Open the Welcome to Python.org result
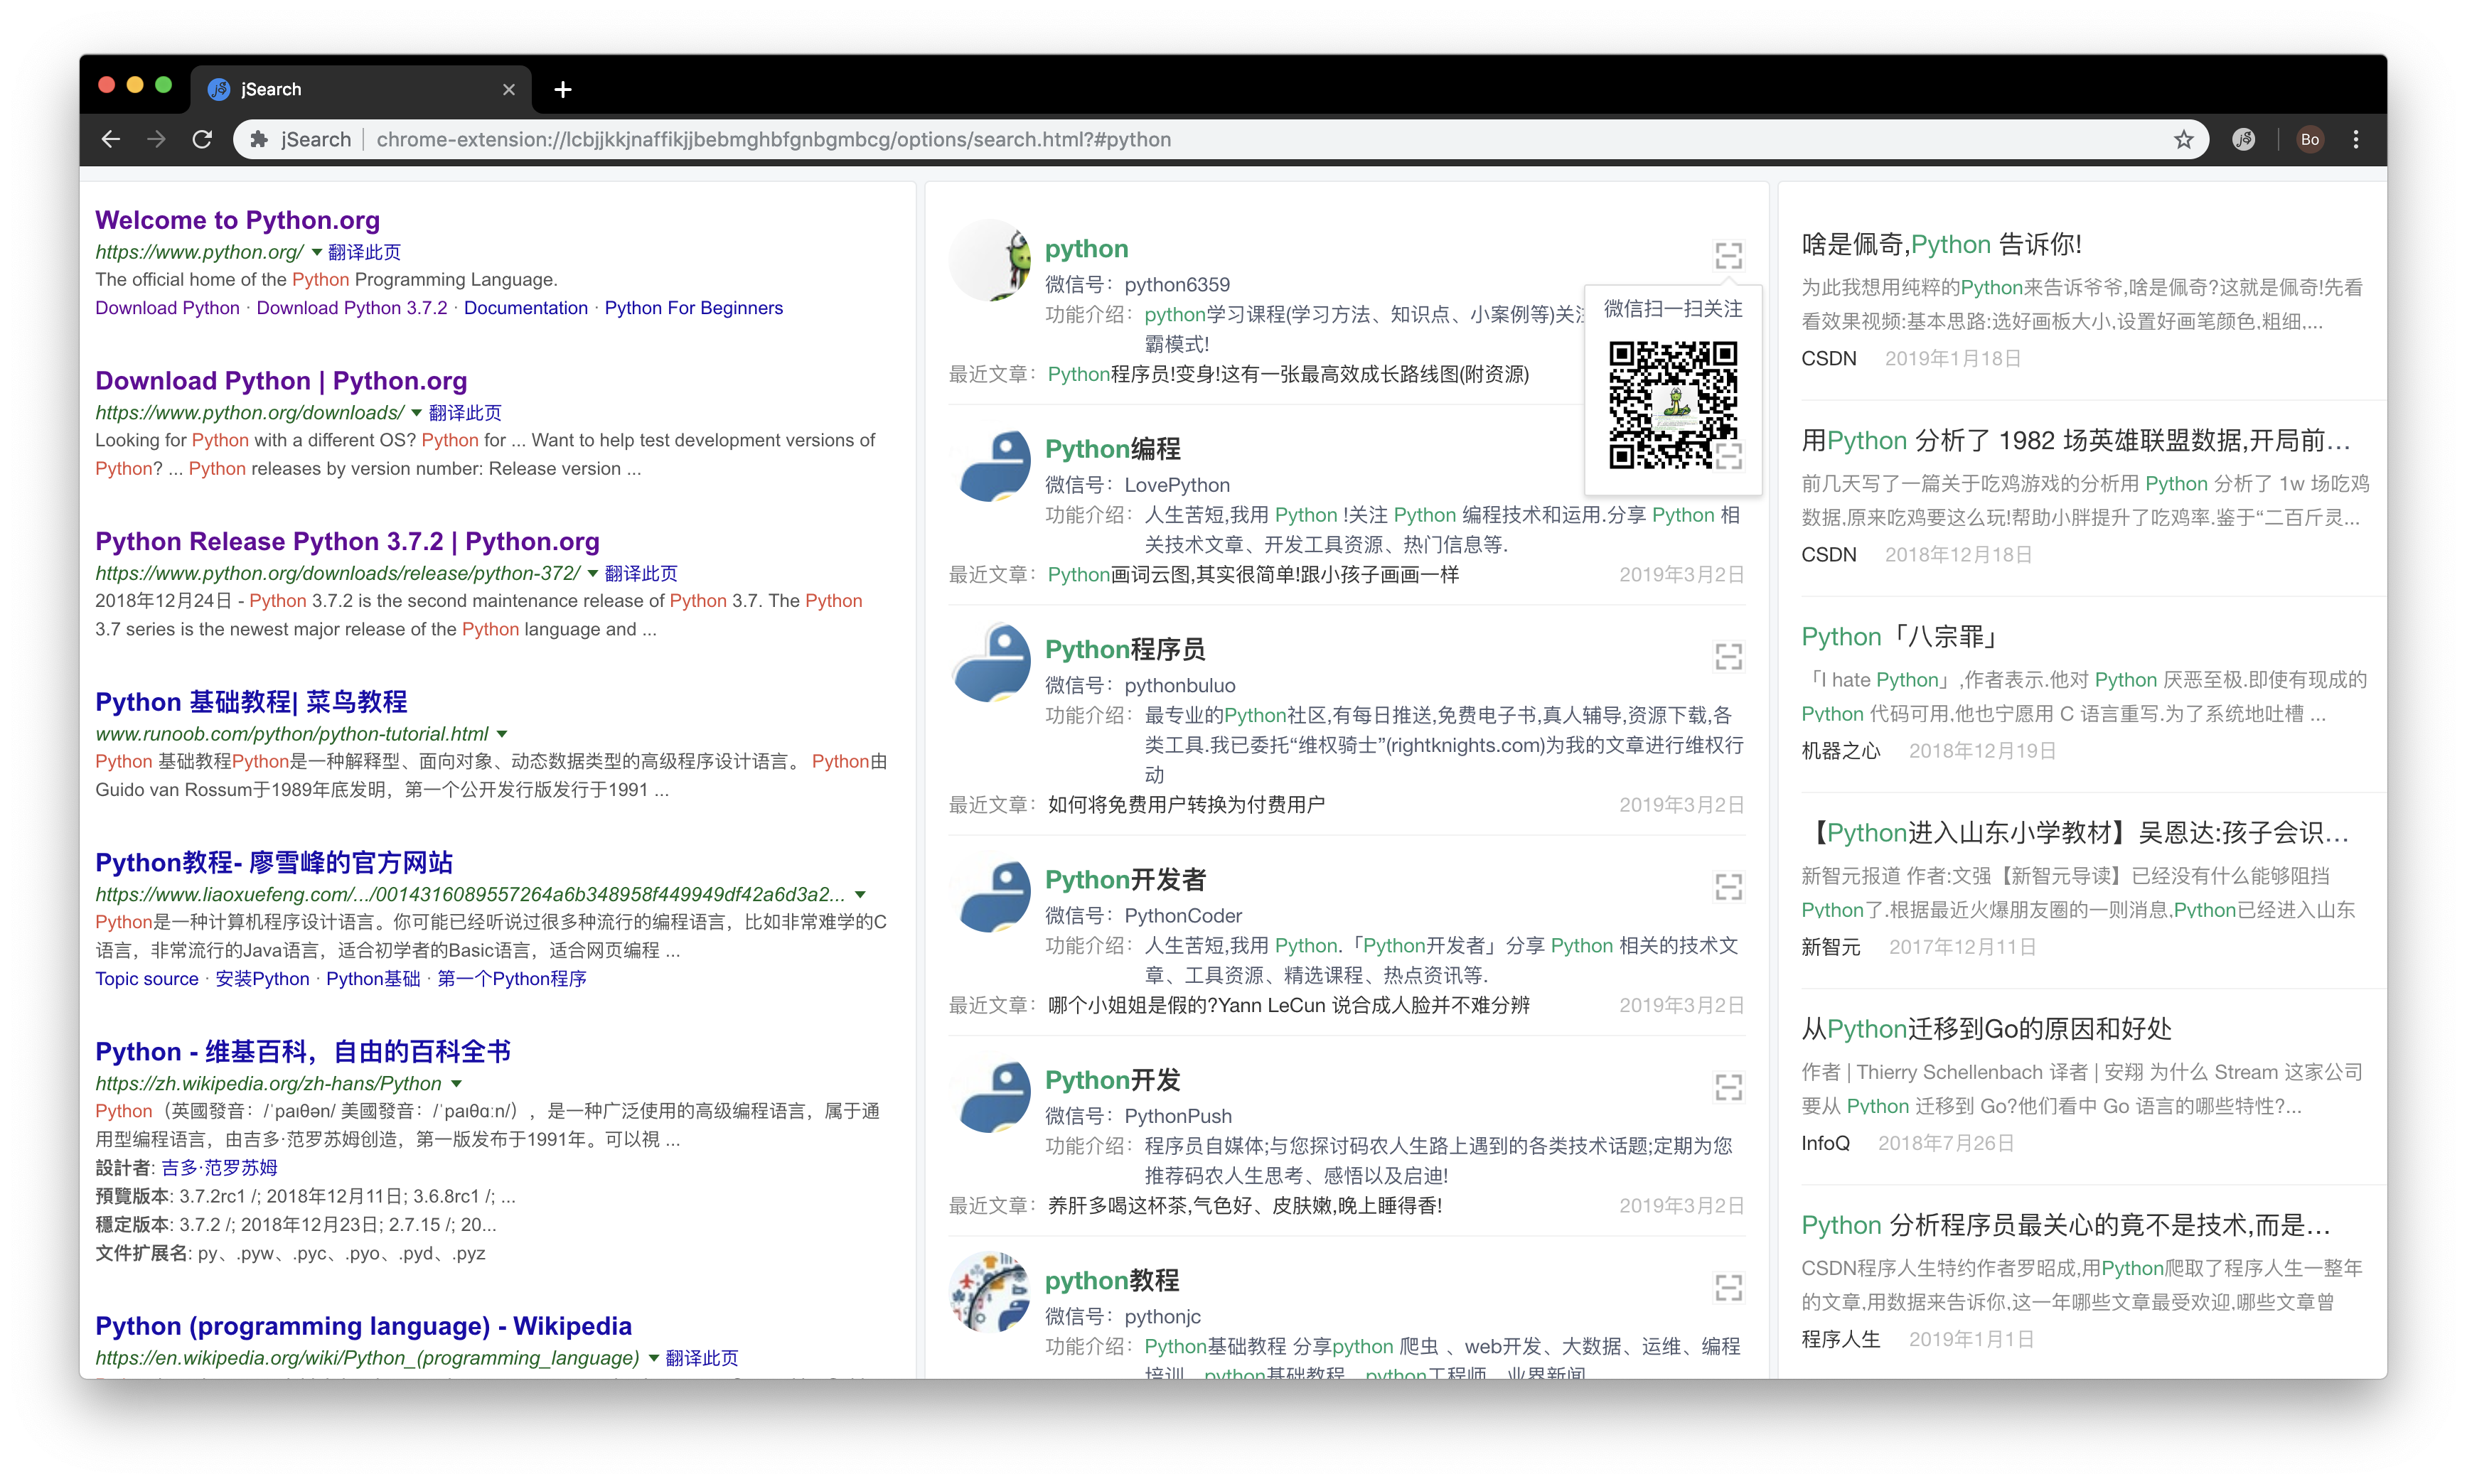Image resolution: width=2467 pixels, height=1484 pixels. 237,220
